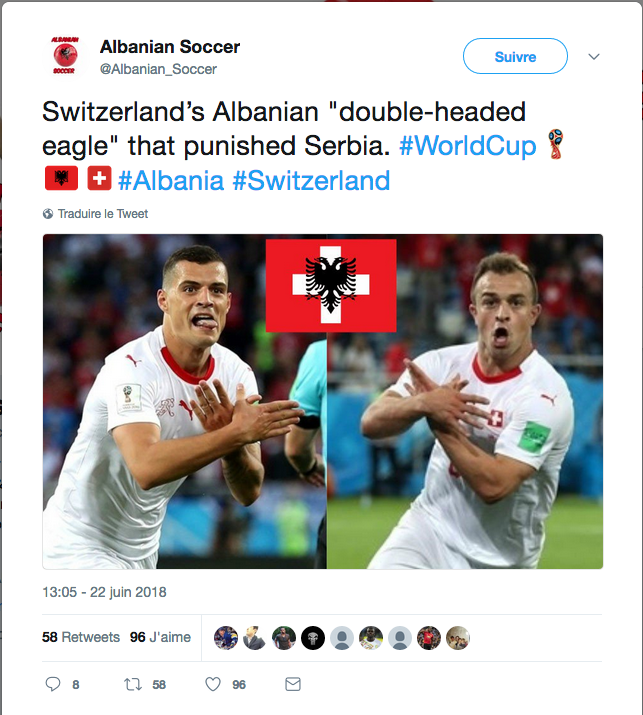This screenshot has width=643, height=715.
Task: Follow account with Suivre button
Action: tap(515, 57)
